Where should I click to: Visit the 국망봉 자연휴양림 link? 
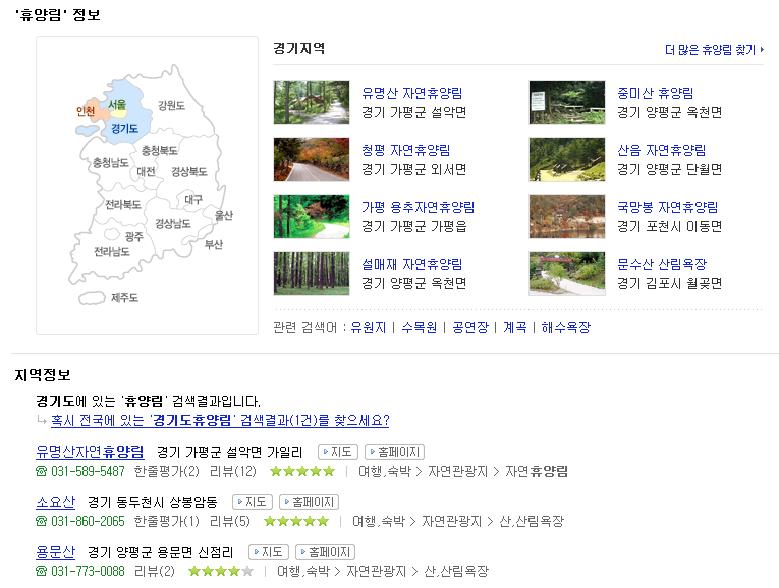[667, 207]
